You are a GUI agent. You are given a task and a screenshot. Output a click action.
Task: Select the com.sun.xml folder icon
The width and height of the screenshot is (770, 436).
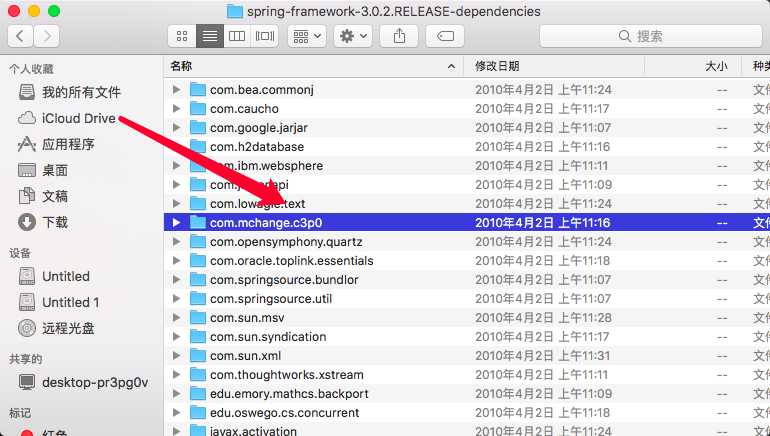coord(197,355)
